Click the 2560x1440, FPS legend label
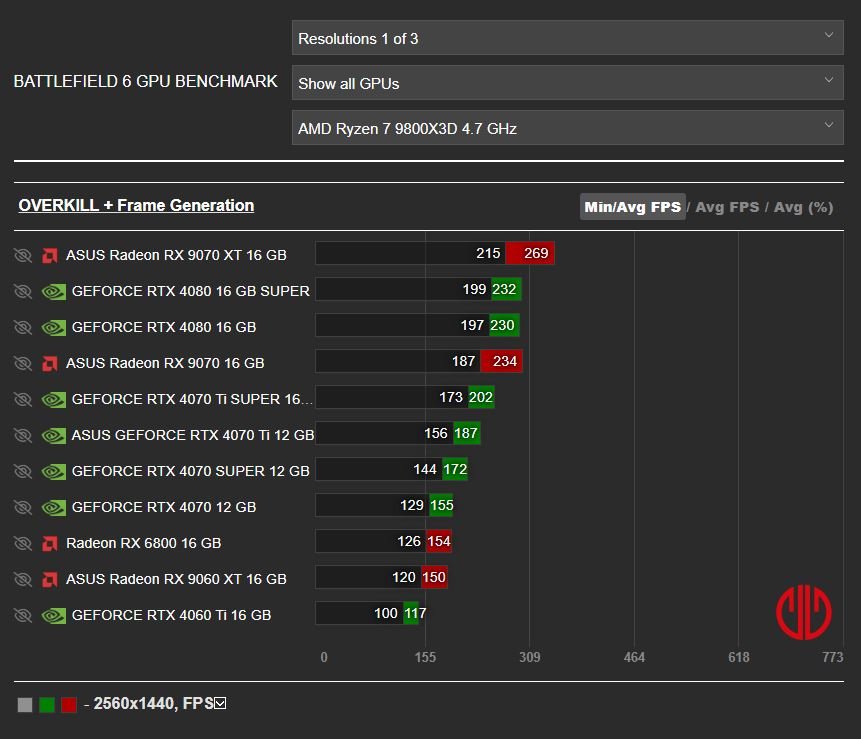 pyautogui.click(x=153, y=703)
